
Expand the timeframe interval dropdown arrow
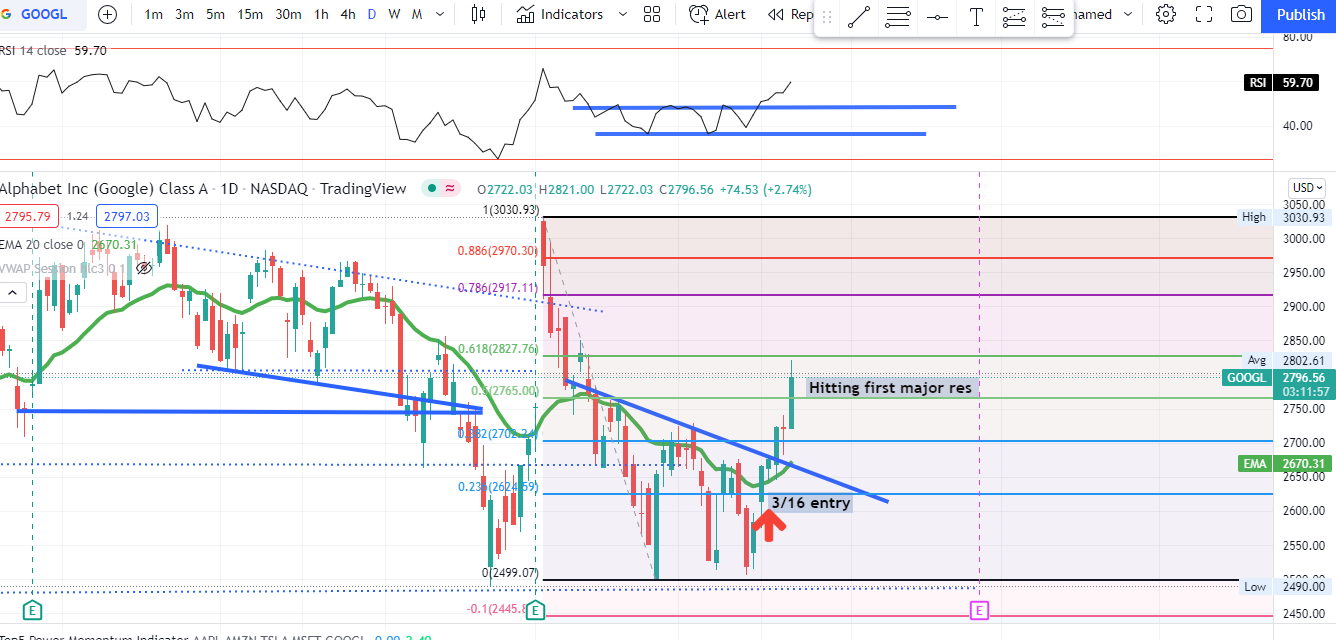coord(439,14)
